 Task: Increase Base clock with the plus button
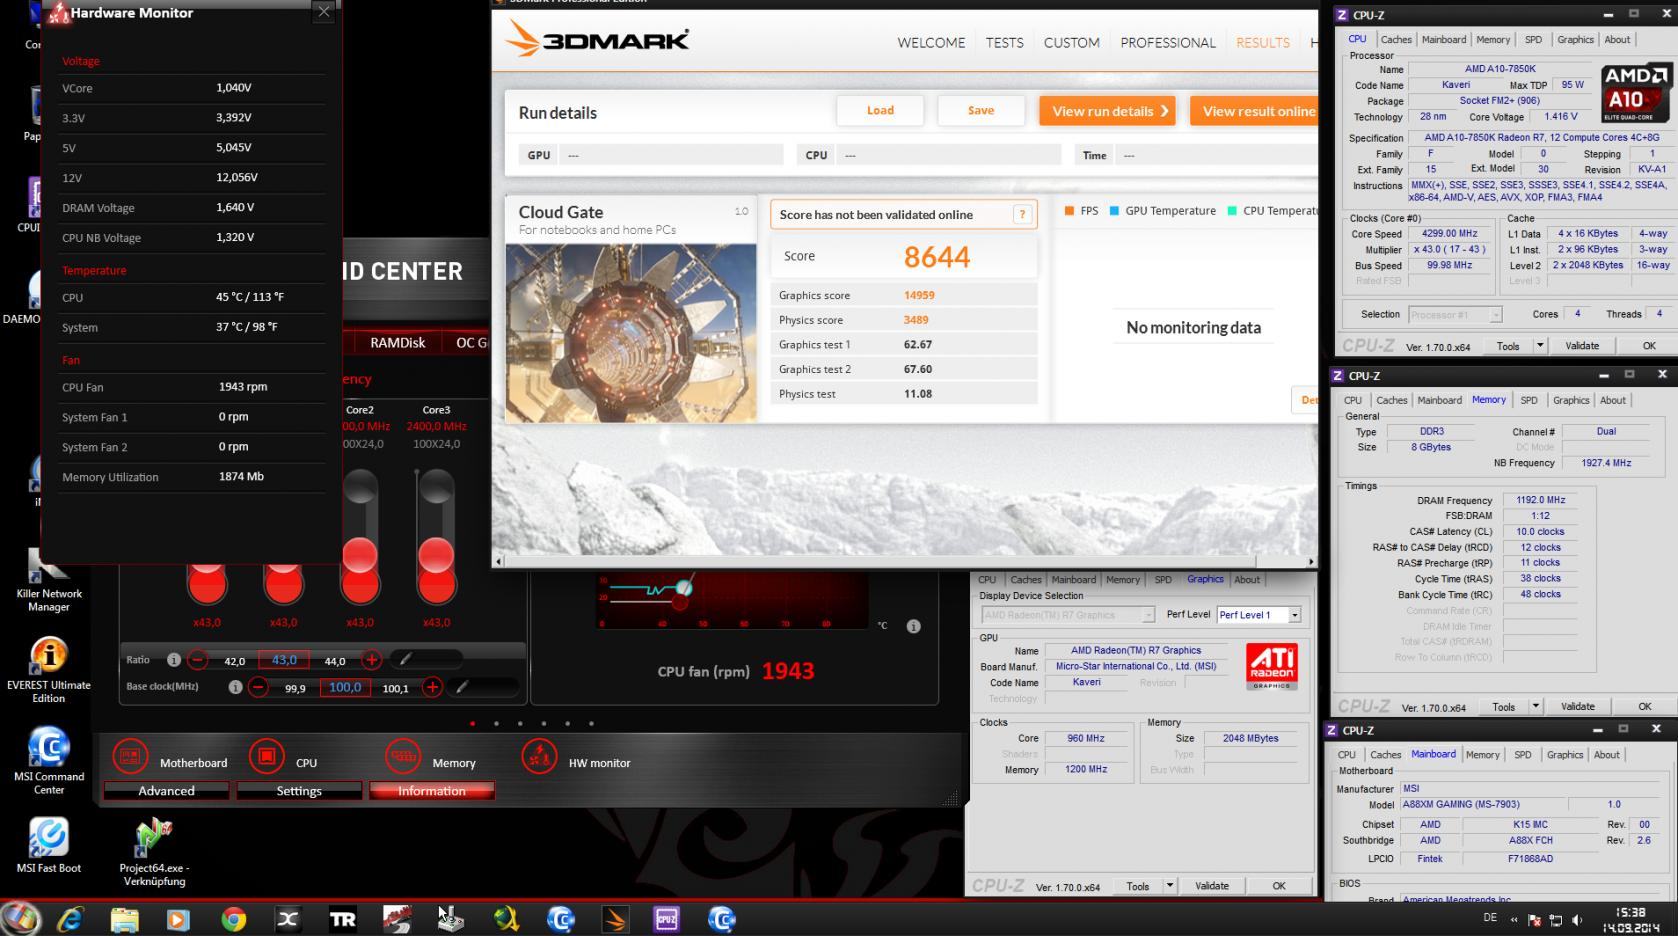(432, 687)
